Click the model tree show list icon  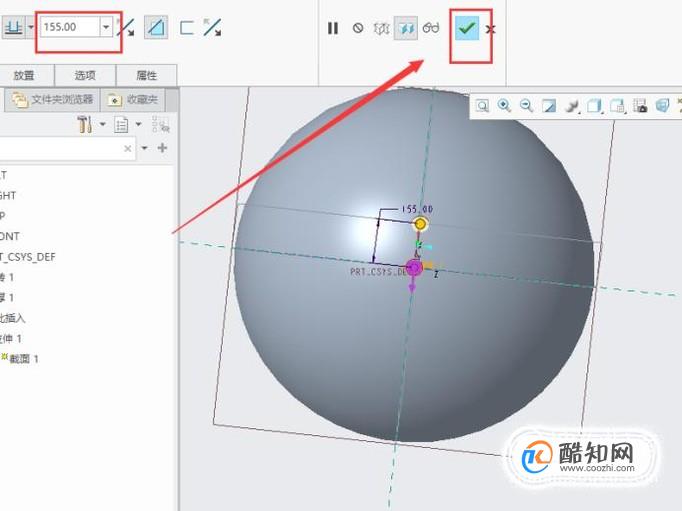tap(121, 125)
